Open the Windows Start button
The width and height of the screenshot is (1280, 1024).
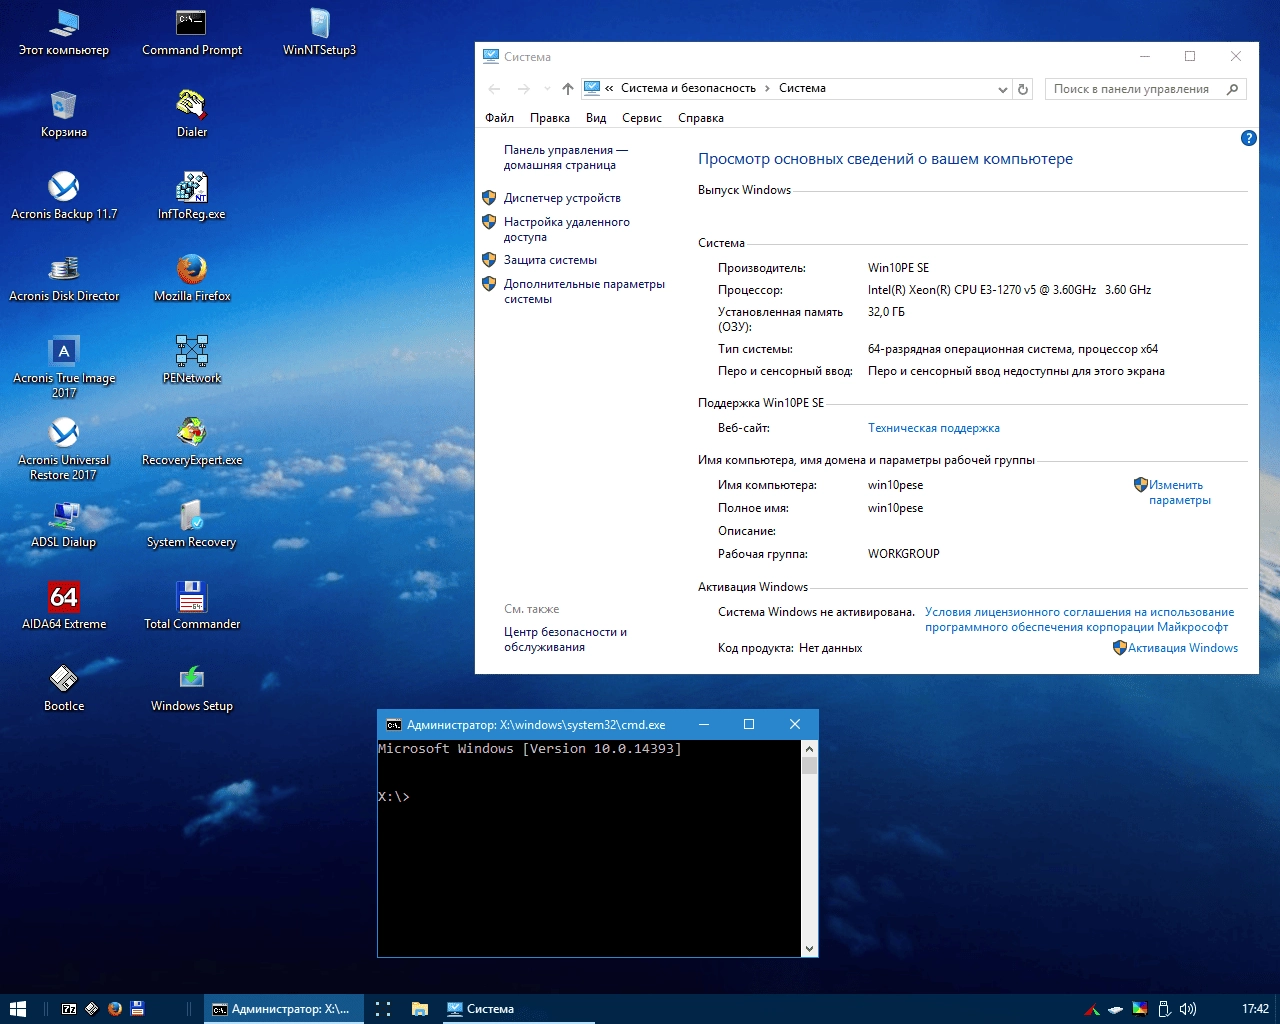pos(17,1009)
